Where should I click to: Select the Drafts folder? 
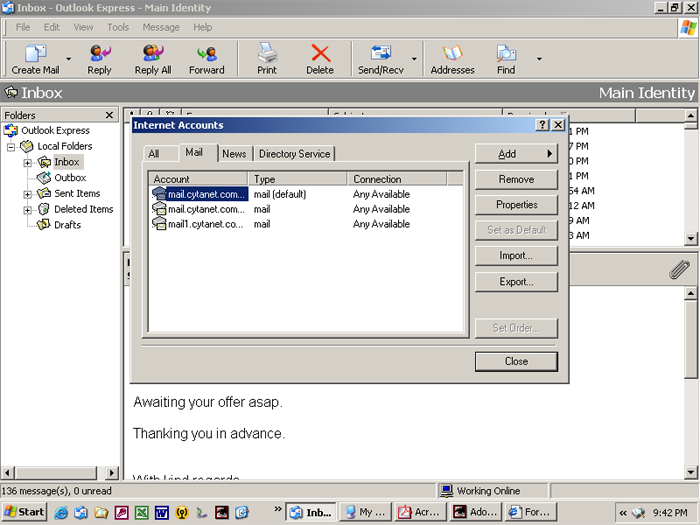click(67, 225)
